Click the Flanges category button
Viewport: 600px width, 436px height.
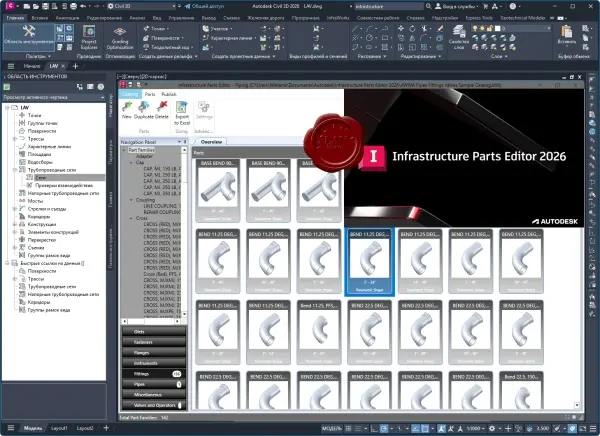tap(154, 353)
